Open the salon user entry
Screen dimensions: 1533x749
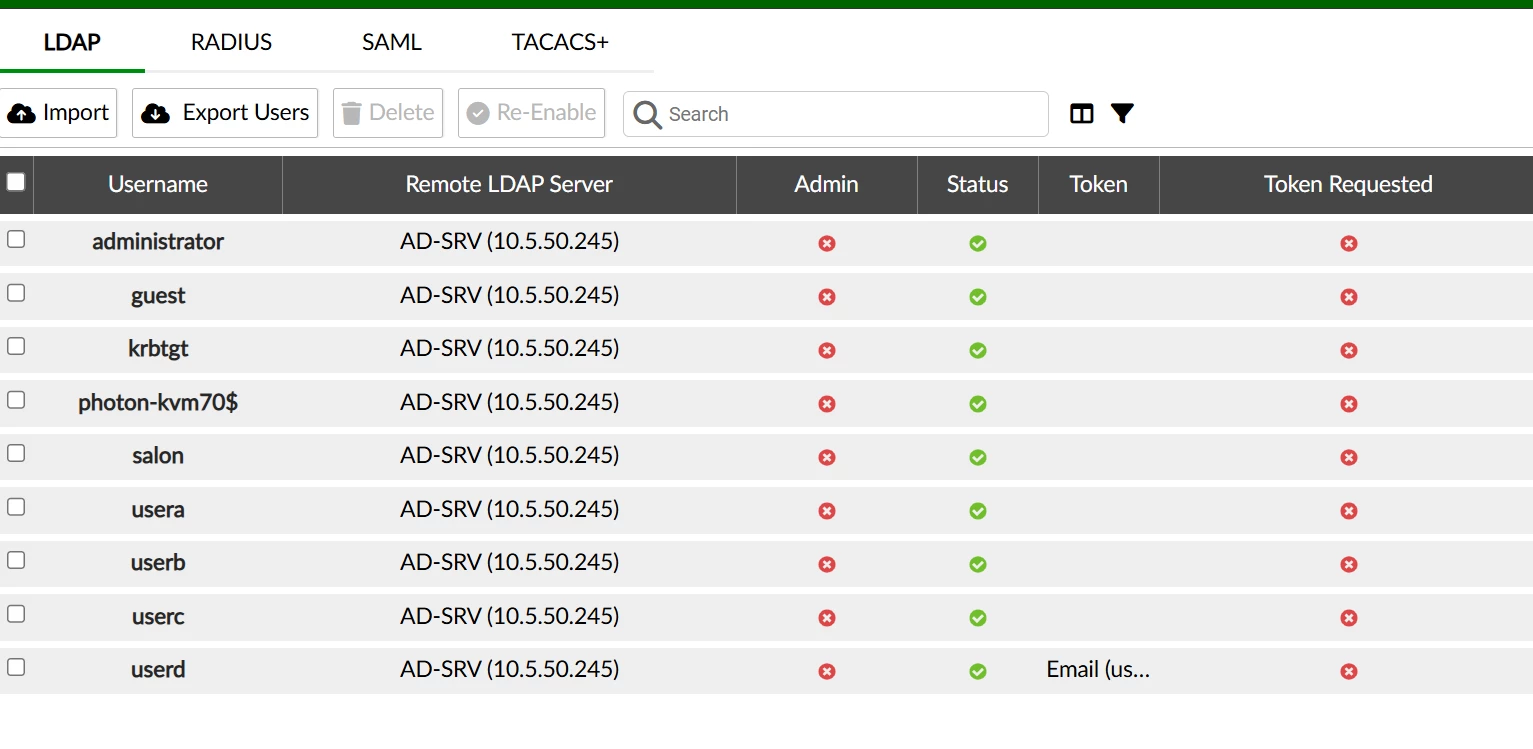[158, 455]
